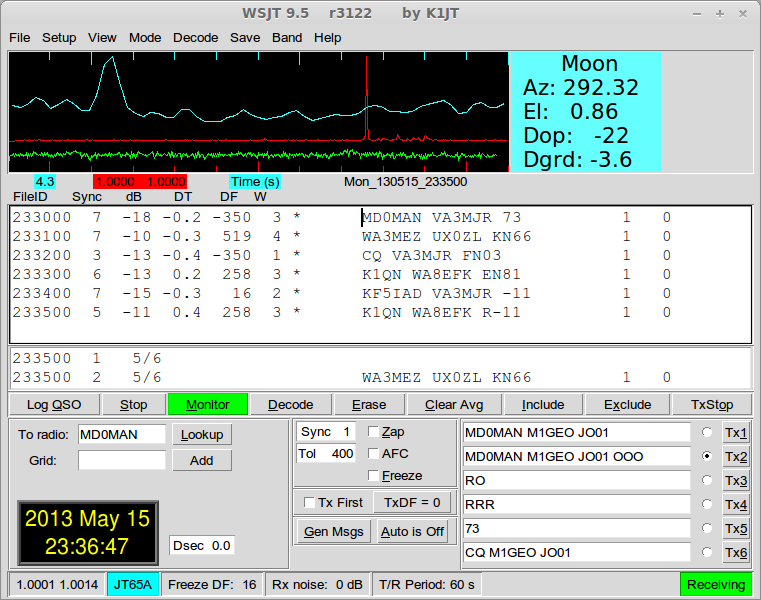Open the Save menu
The height and width of the screenshot is (600, 761).
pos(245,38)
